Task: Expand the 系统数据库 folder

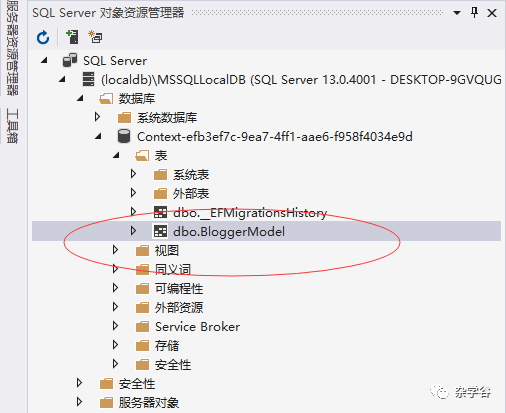Action: click(97, 117)
